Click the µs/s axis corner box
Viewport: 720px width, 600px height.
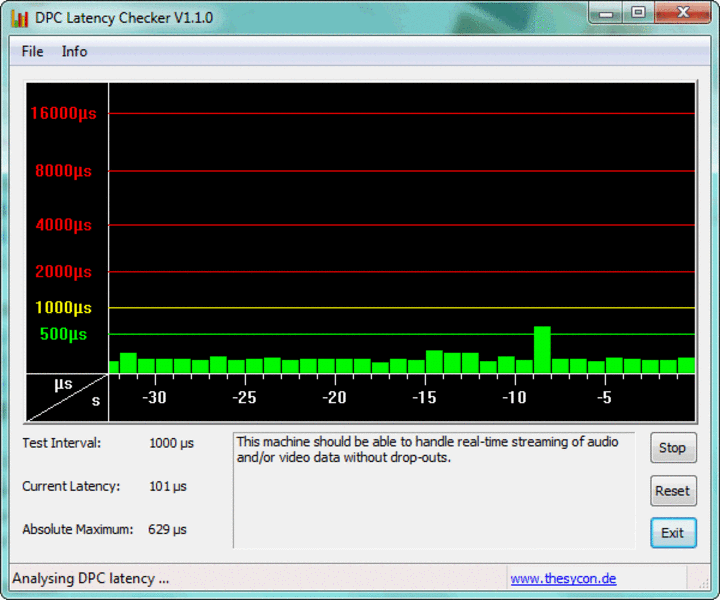pyautogui.click(x=67, y=397)
